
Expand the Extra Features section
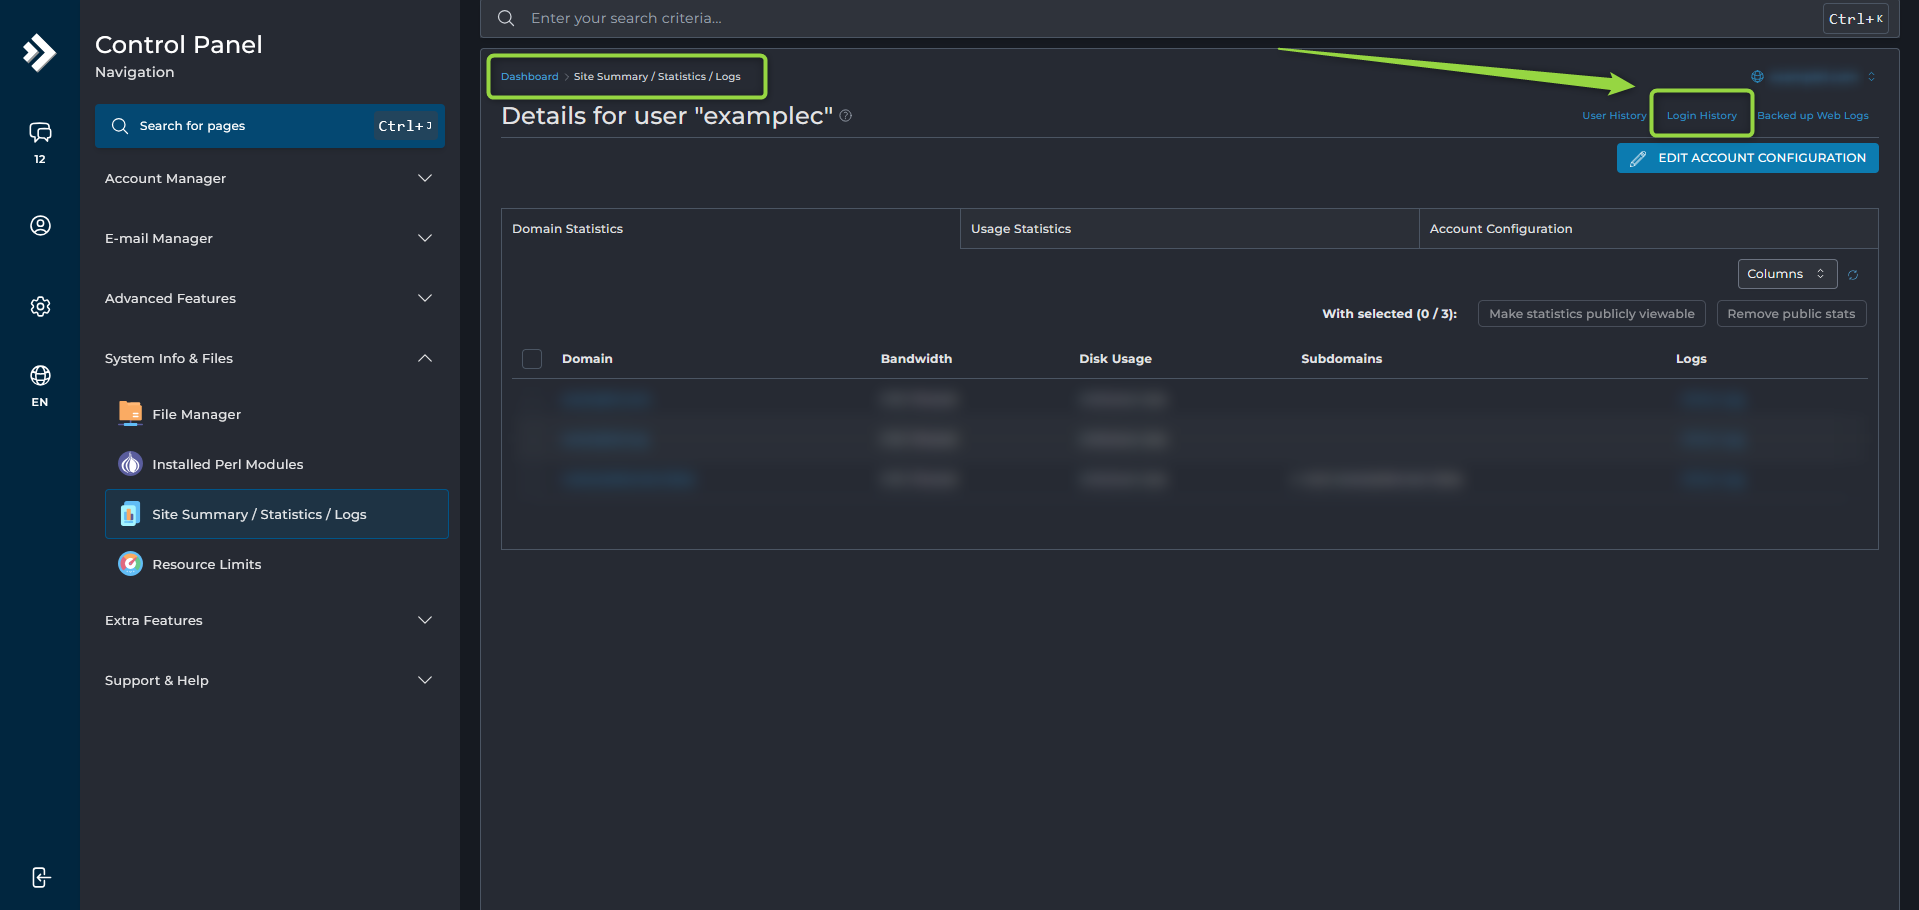[x=270, y=620]
